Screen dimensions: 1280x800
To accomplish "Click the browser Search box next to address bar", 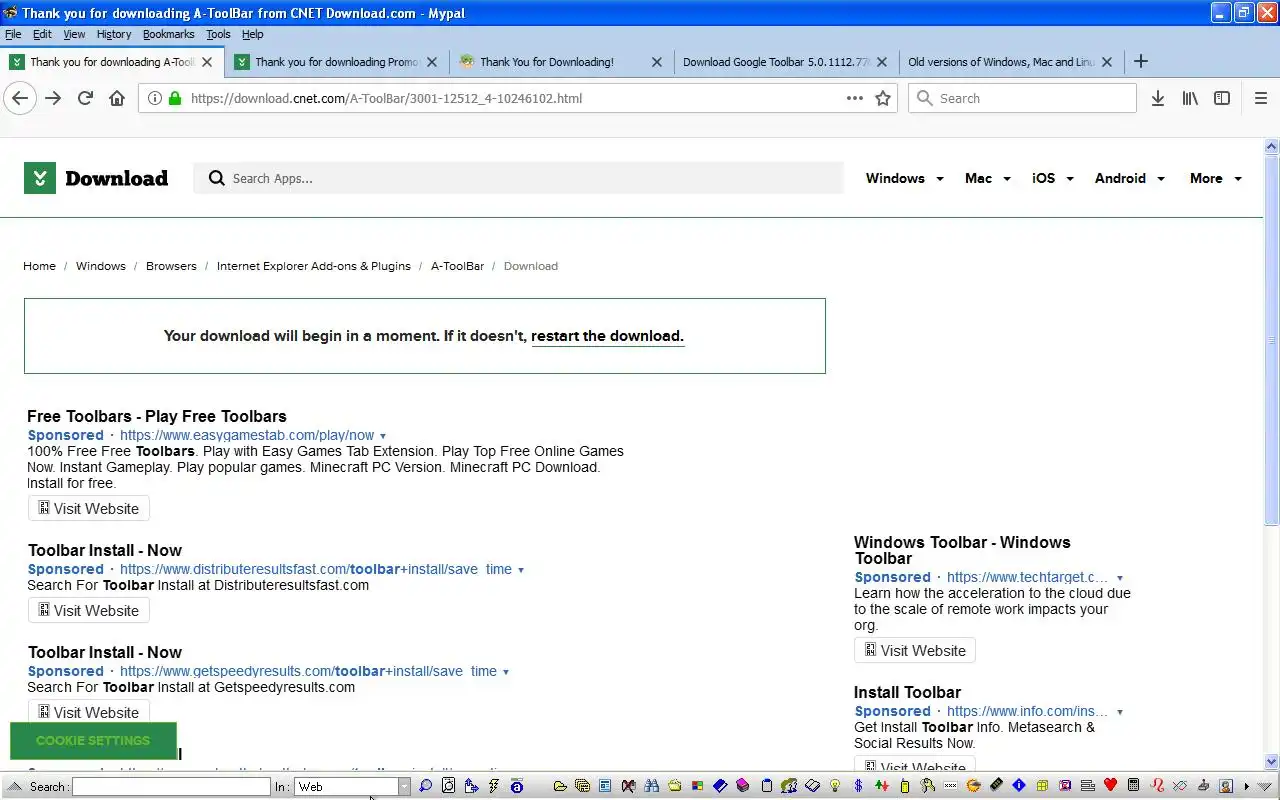I will tap(1022, 98).
